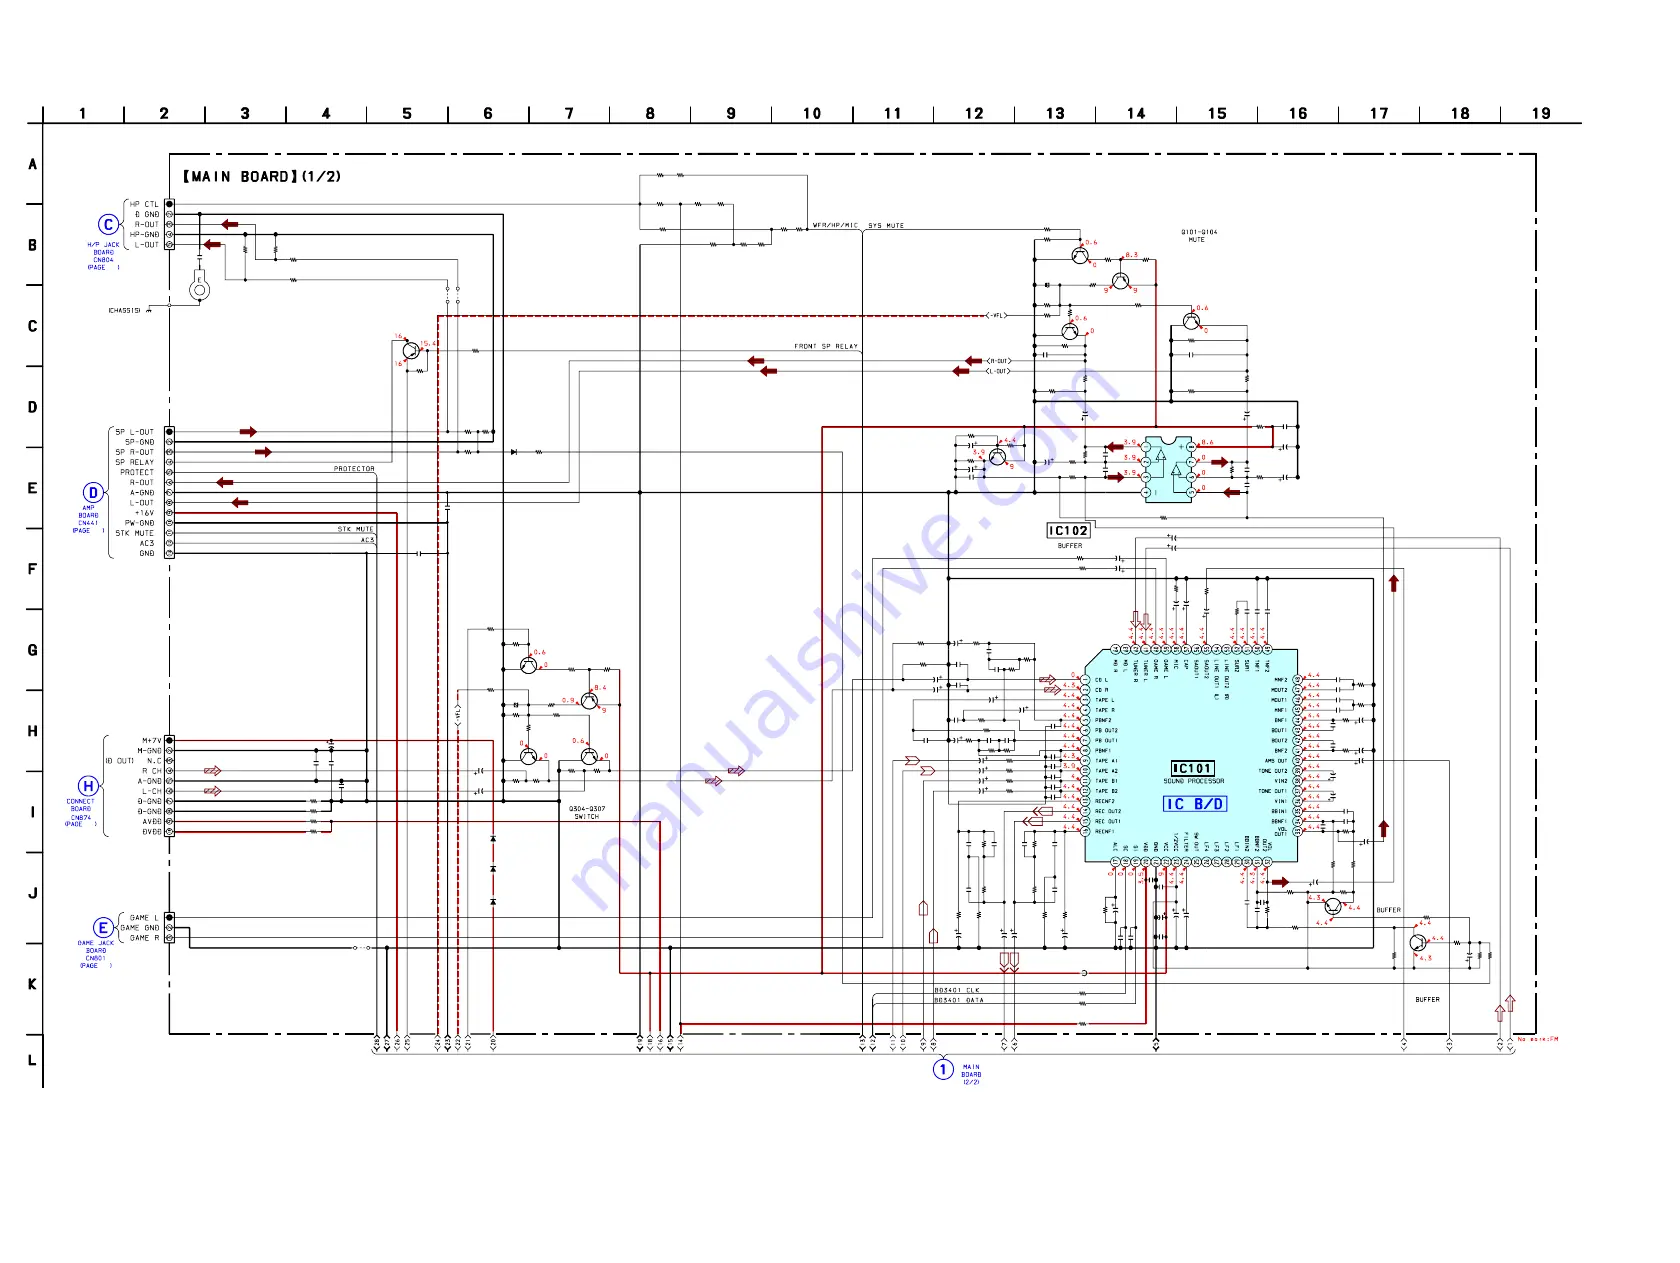Image resolution: width=1680 pixels, height=1263 pixels.
Task: Click the GAME L pin label
Action: pyautogui.click(x=144, y=918)
